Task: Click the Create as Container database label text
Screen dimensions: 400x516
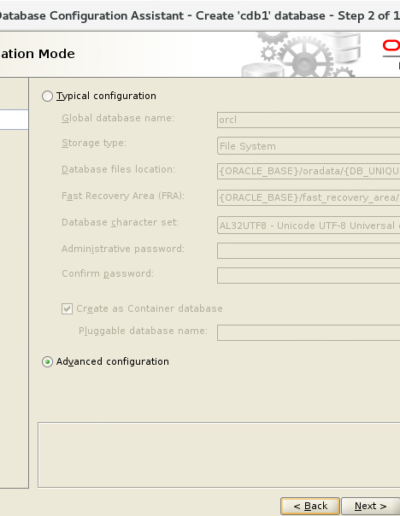Action: [149, 309]
